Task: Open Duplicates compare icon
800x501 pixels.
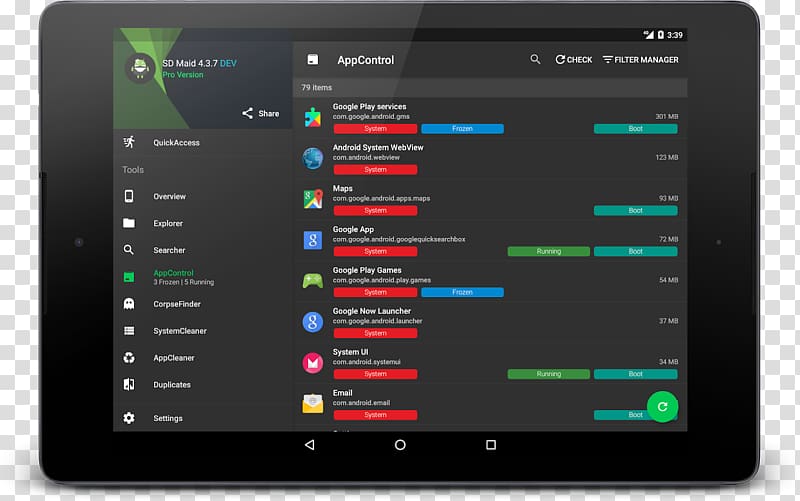Action: [129, 384]
